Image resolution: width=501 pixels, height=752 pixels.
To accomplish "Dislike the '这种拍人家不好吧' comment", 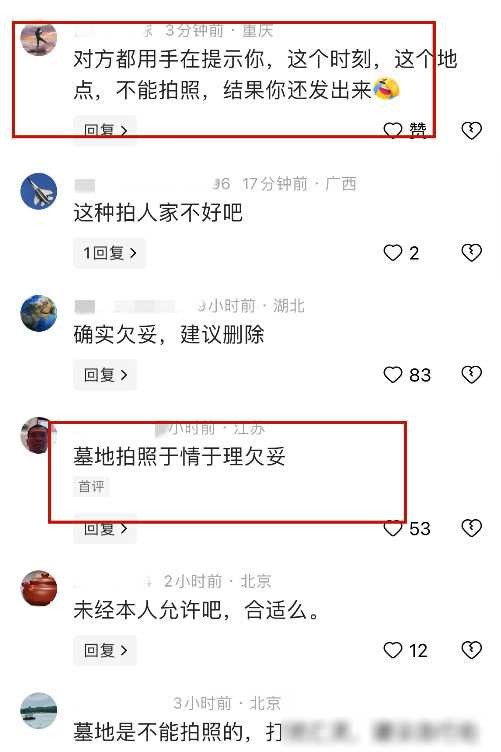I will point(471,253).
